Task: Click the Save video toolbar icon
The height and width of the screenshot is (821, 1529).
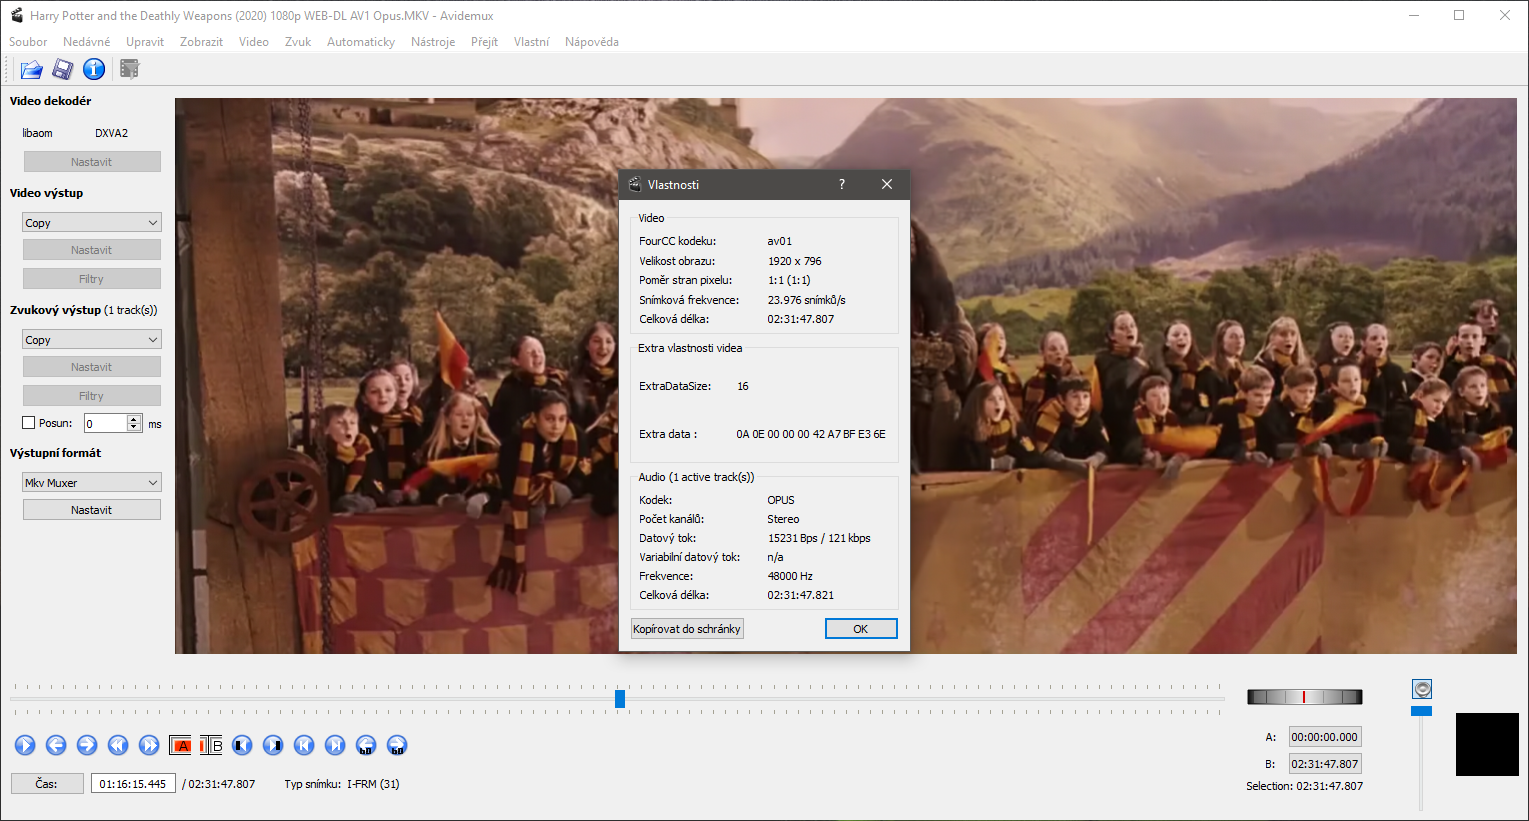Action: [61, 69]
